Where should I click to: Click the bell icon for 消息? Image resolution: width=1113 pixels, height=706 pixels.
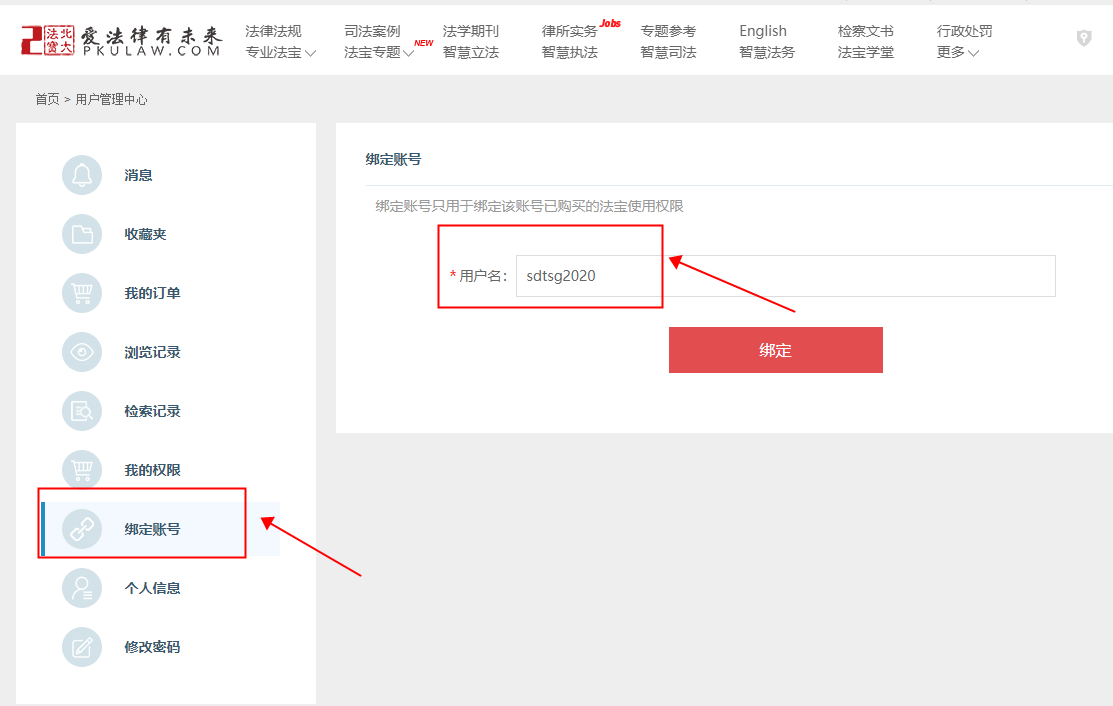click(x=82, y=175)
